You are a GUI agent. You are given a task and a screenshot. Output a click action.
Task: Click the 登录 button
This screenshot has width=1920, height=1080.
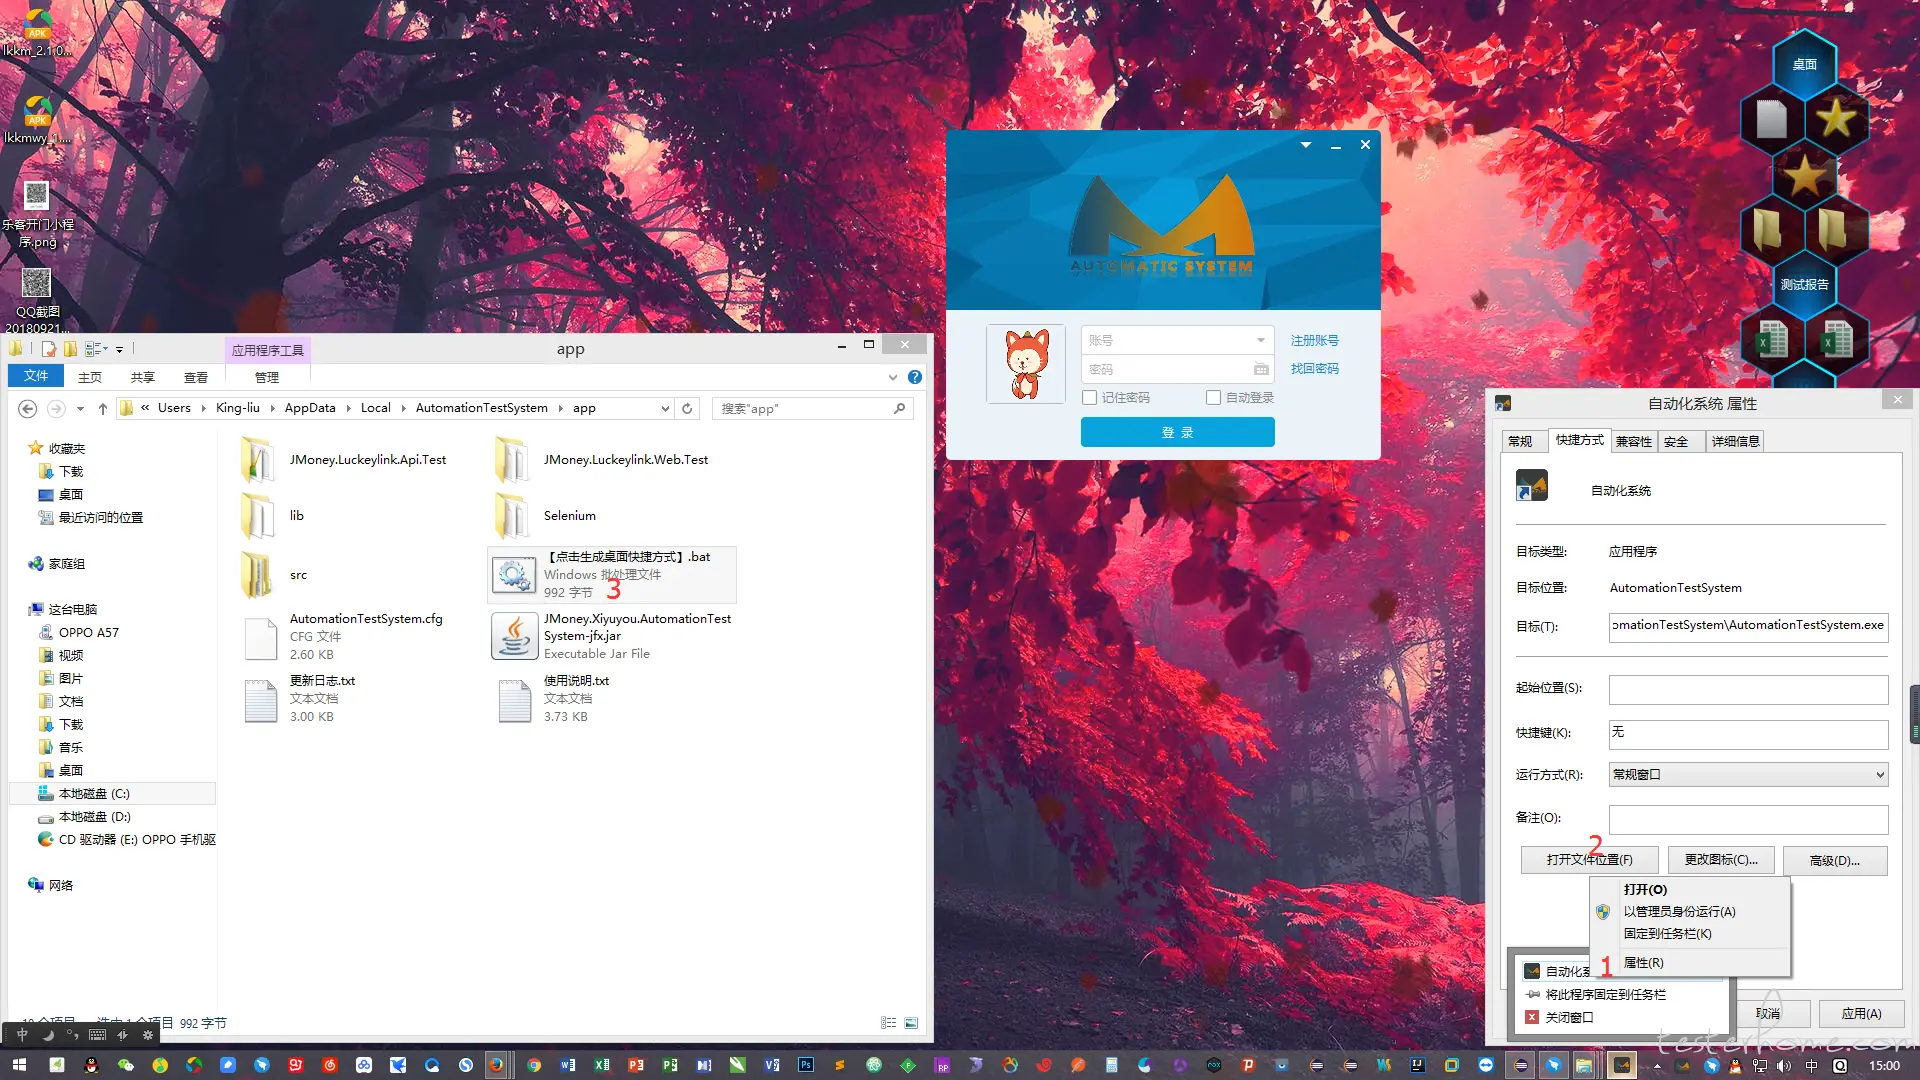click(x=1177, y=432)
